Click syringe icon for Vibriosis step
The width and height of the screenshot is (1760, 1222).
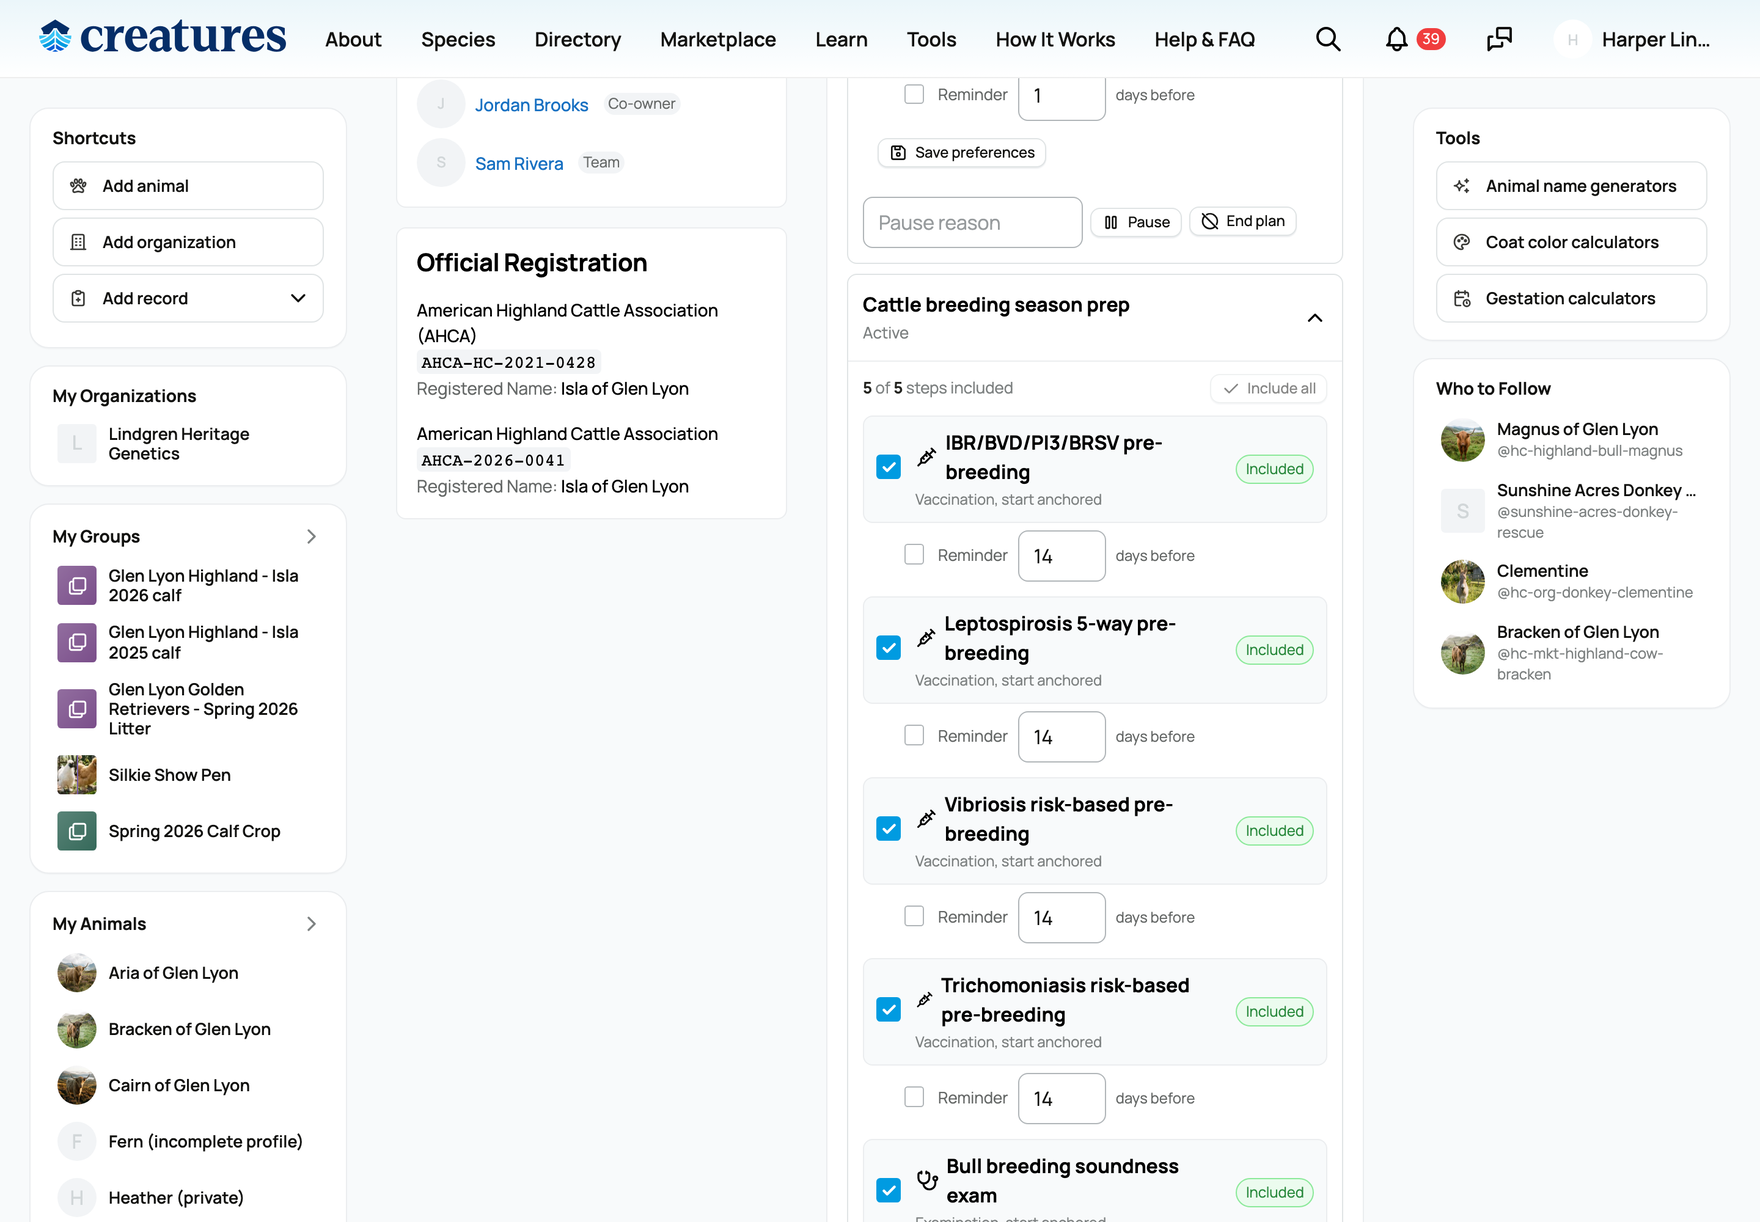pos(927,819)
